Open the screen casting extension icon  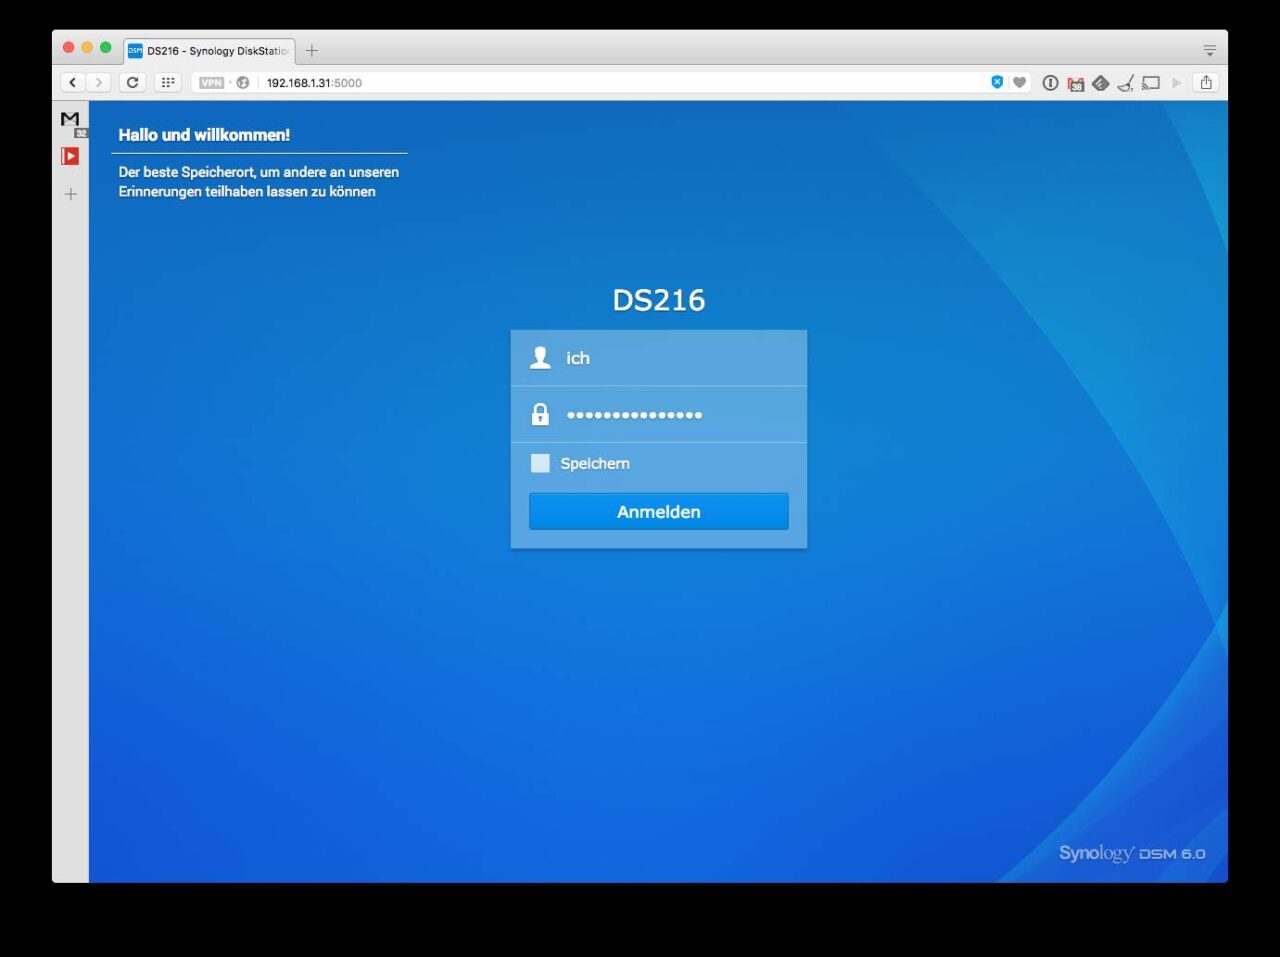coord(1152,83)
